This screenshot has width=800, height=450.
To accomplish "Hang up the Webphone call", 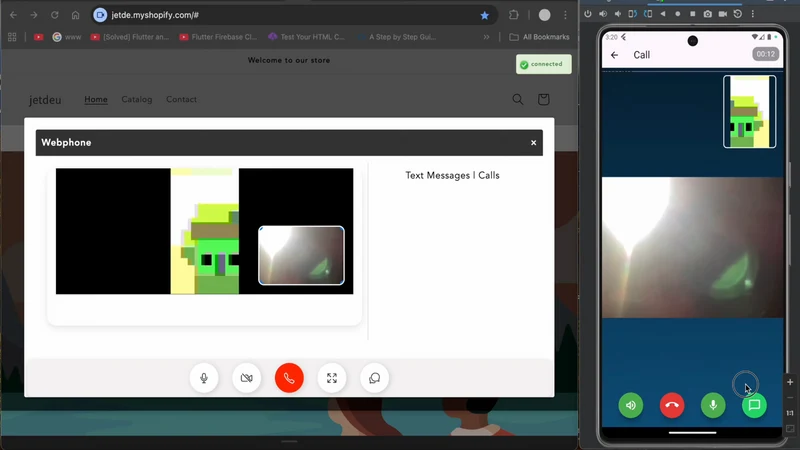I will tap(289, 378).
